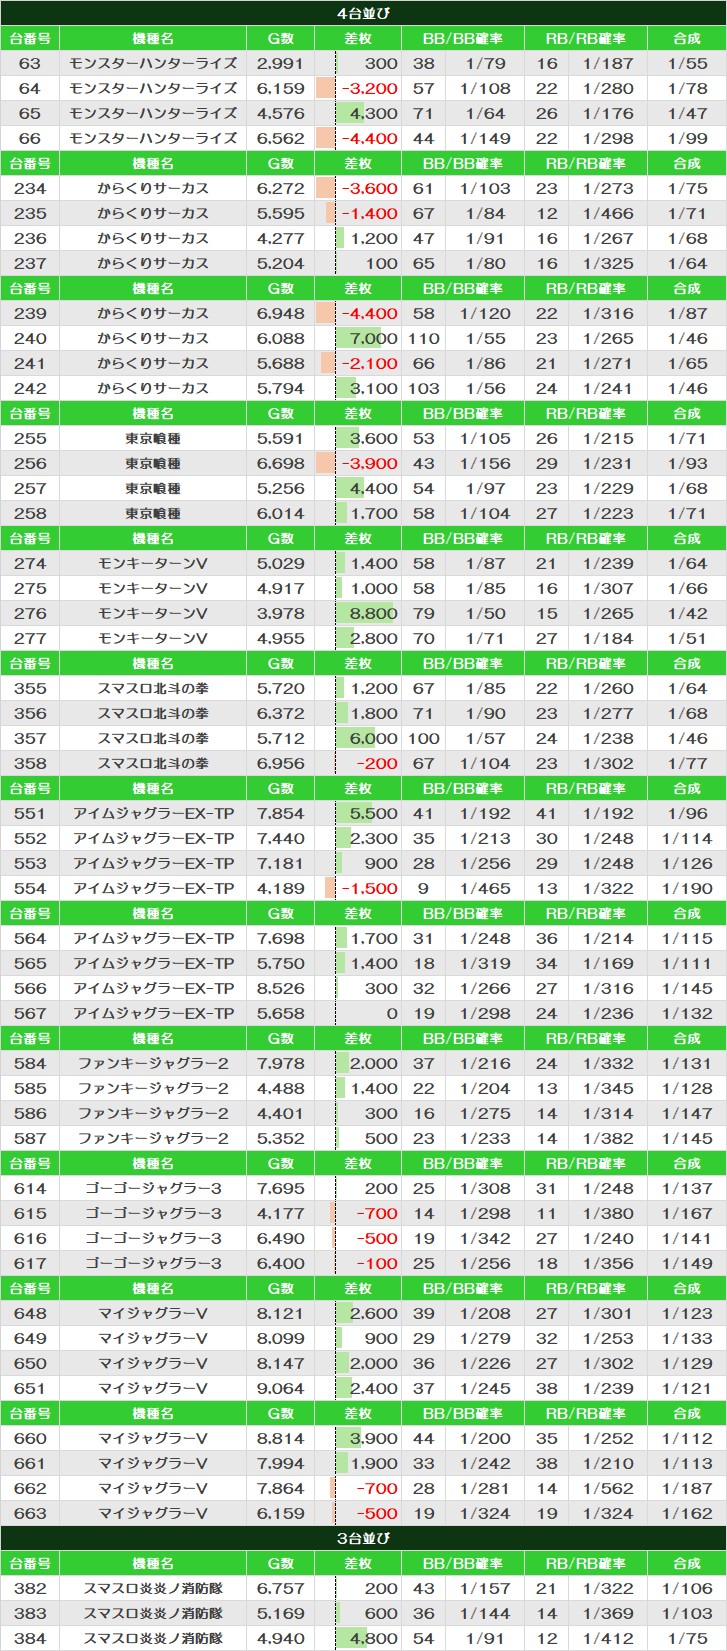The width and height of the screenshot is (727, 1651).
Task: Select 1/55 combined value in row 63
Action: pyautogui.click(x=687, y=63)
